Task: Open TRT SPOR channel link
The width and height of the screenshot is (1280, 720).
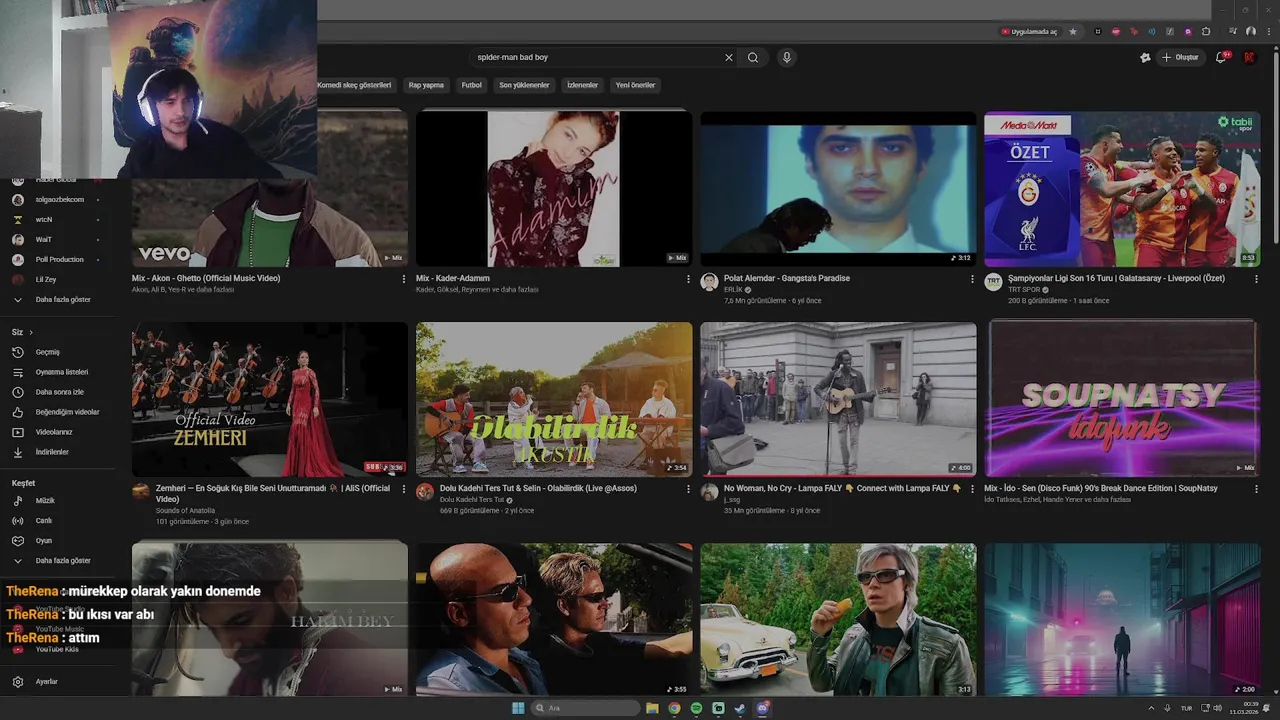Action: tap(1025, 290)
